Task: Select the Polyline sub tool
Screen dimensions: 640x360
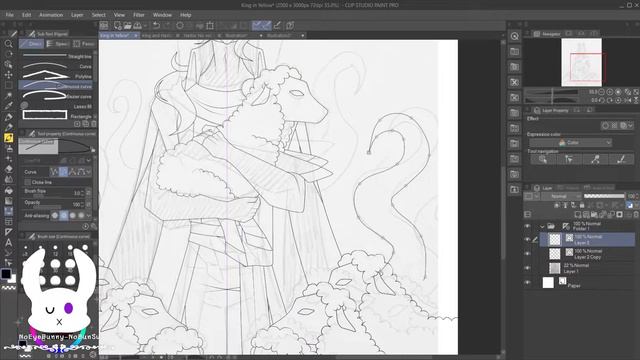Action: tap(56, 76)
